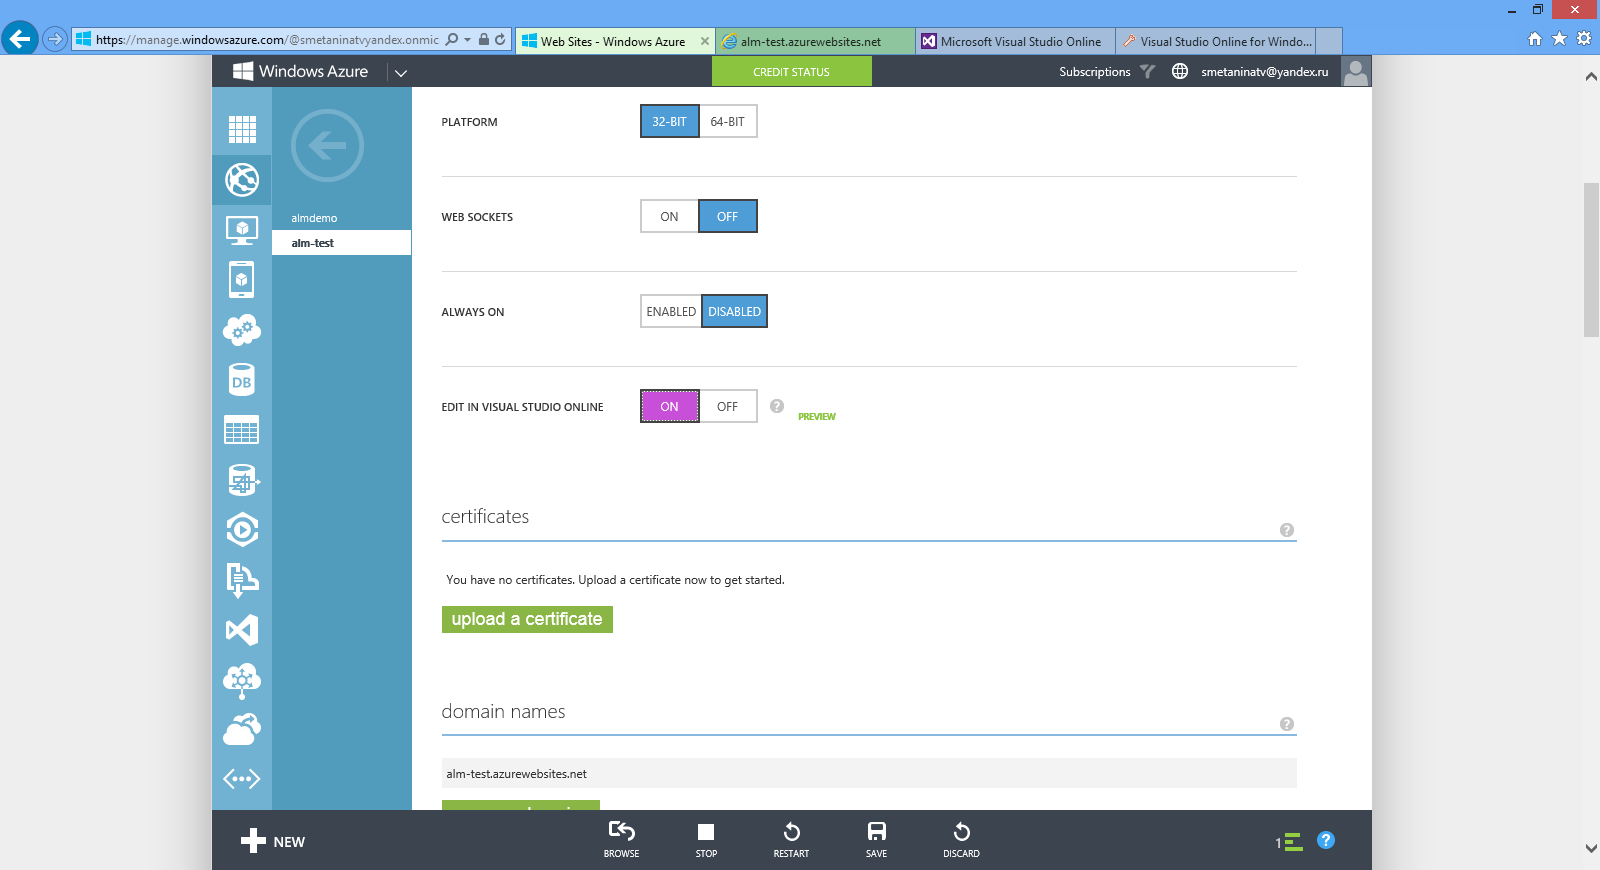Turn Edit in Visual Studio Online ON
The image size is (1600, 870).
pyautogui.click(x=669, y=407)
